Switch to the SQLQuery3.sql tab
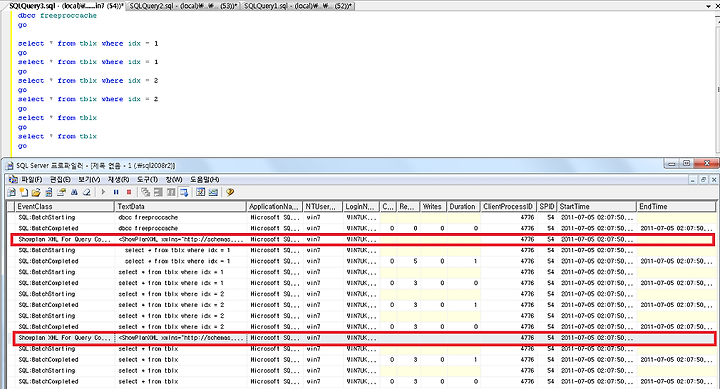Viewport: 720px width, 389px height. coord(66,6)
